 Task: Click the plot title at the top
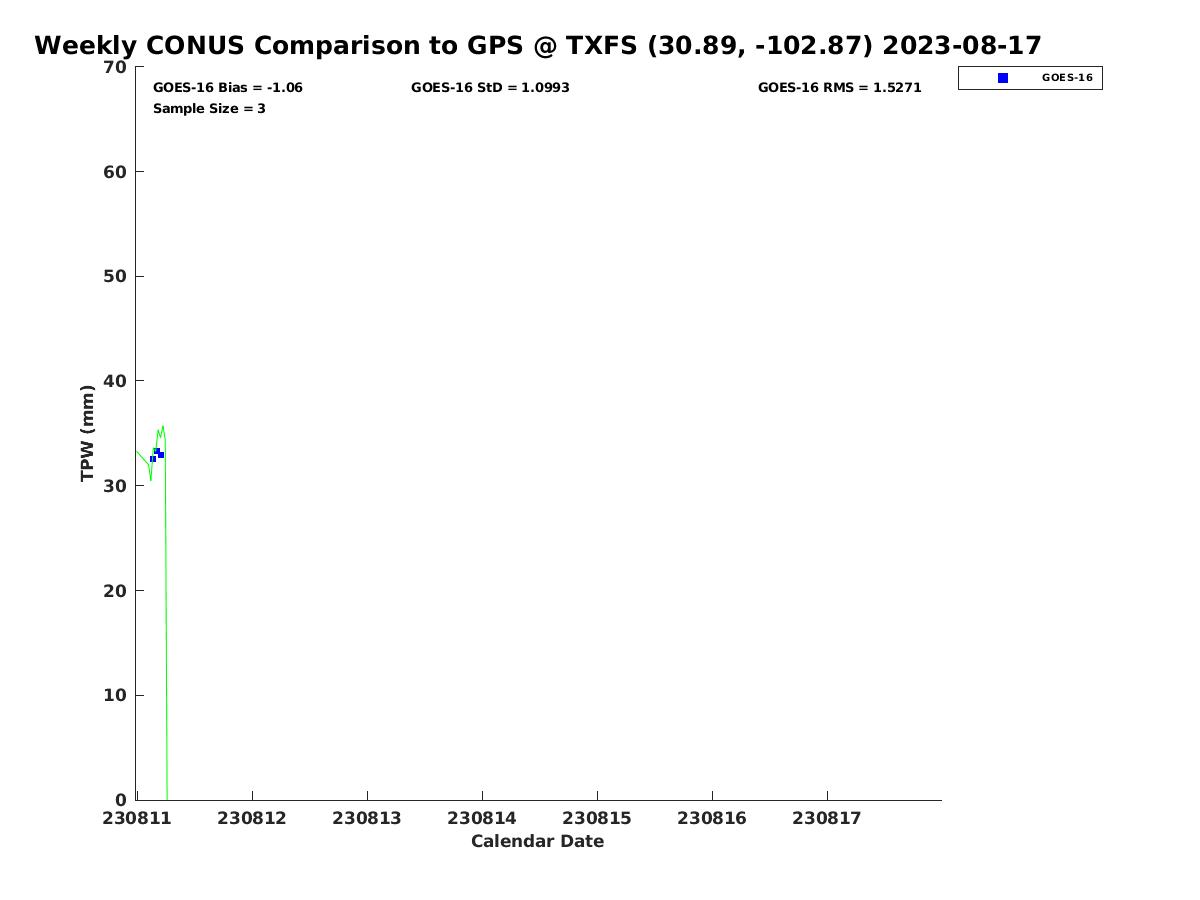[x=538, y=46]
